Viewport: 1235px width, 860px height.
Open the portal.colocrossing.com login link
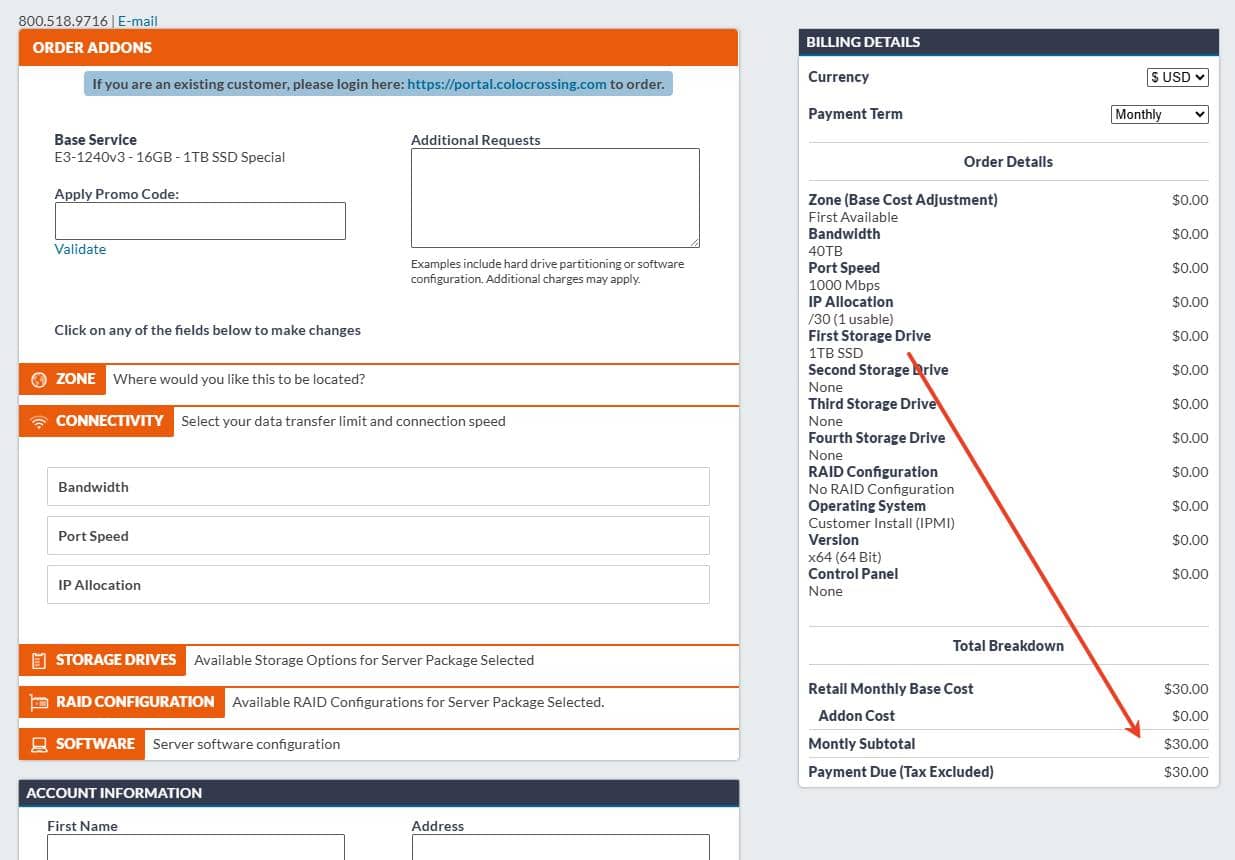(507, 84)
